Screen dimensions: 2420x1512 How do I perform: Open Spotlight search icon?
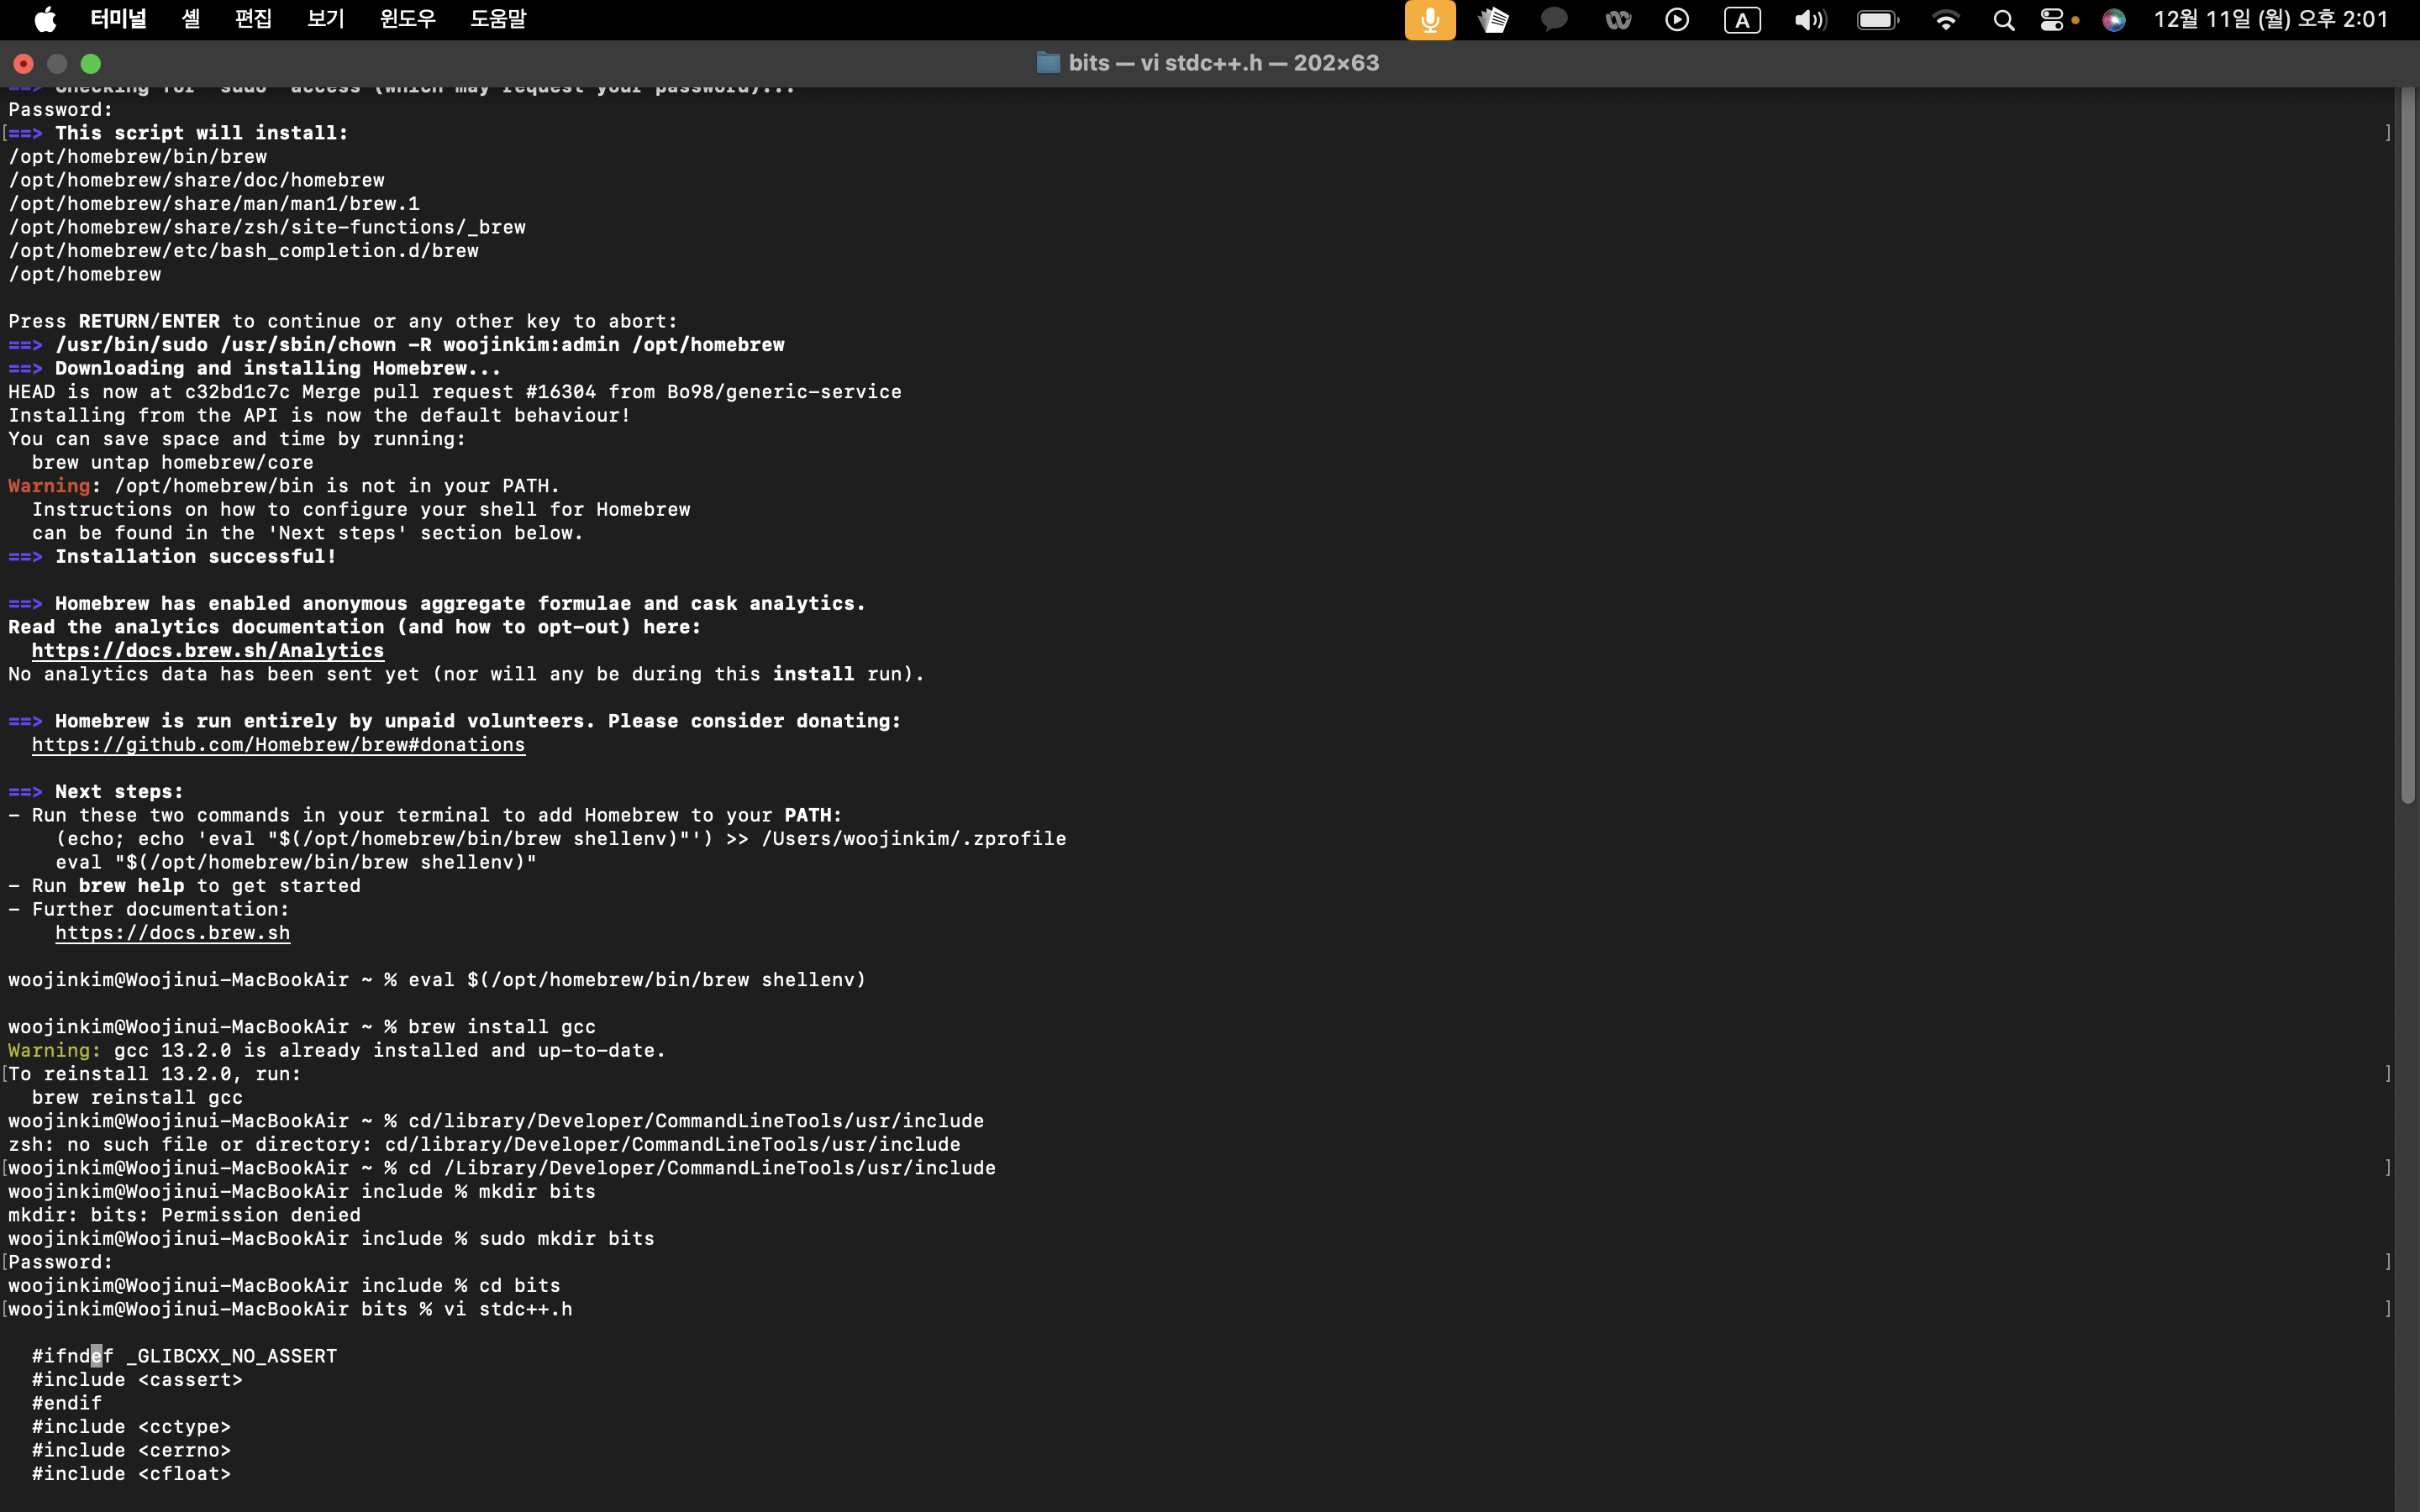pyautogui.click(x=2003, y=20)
